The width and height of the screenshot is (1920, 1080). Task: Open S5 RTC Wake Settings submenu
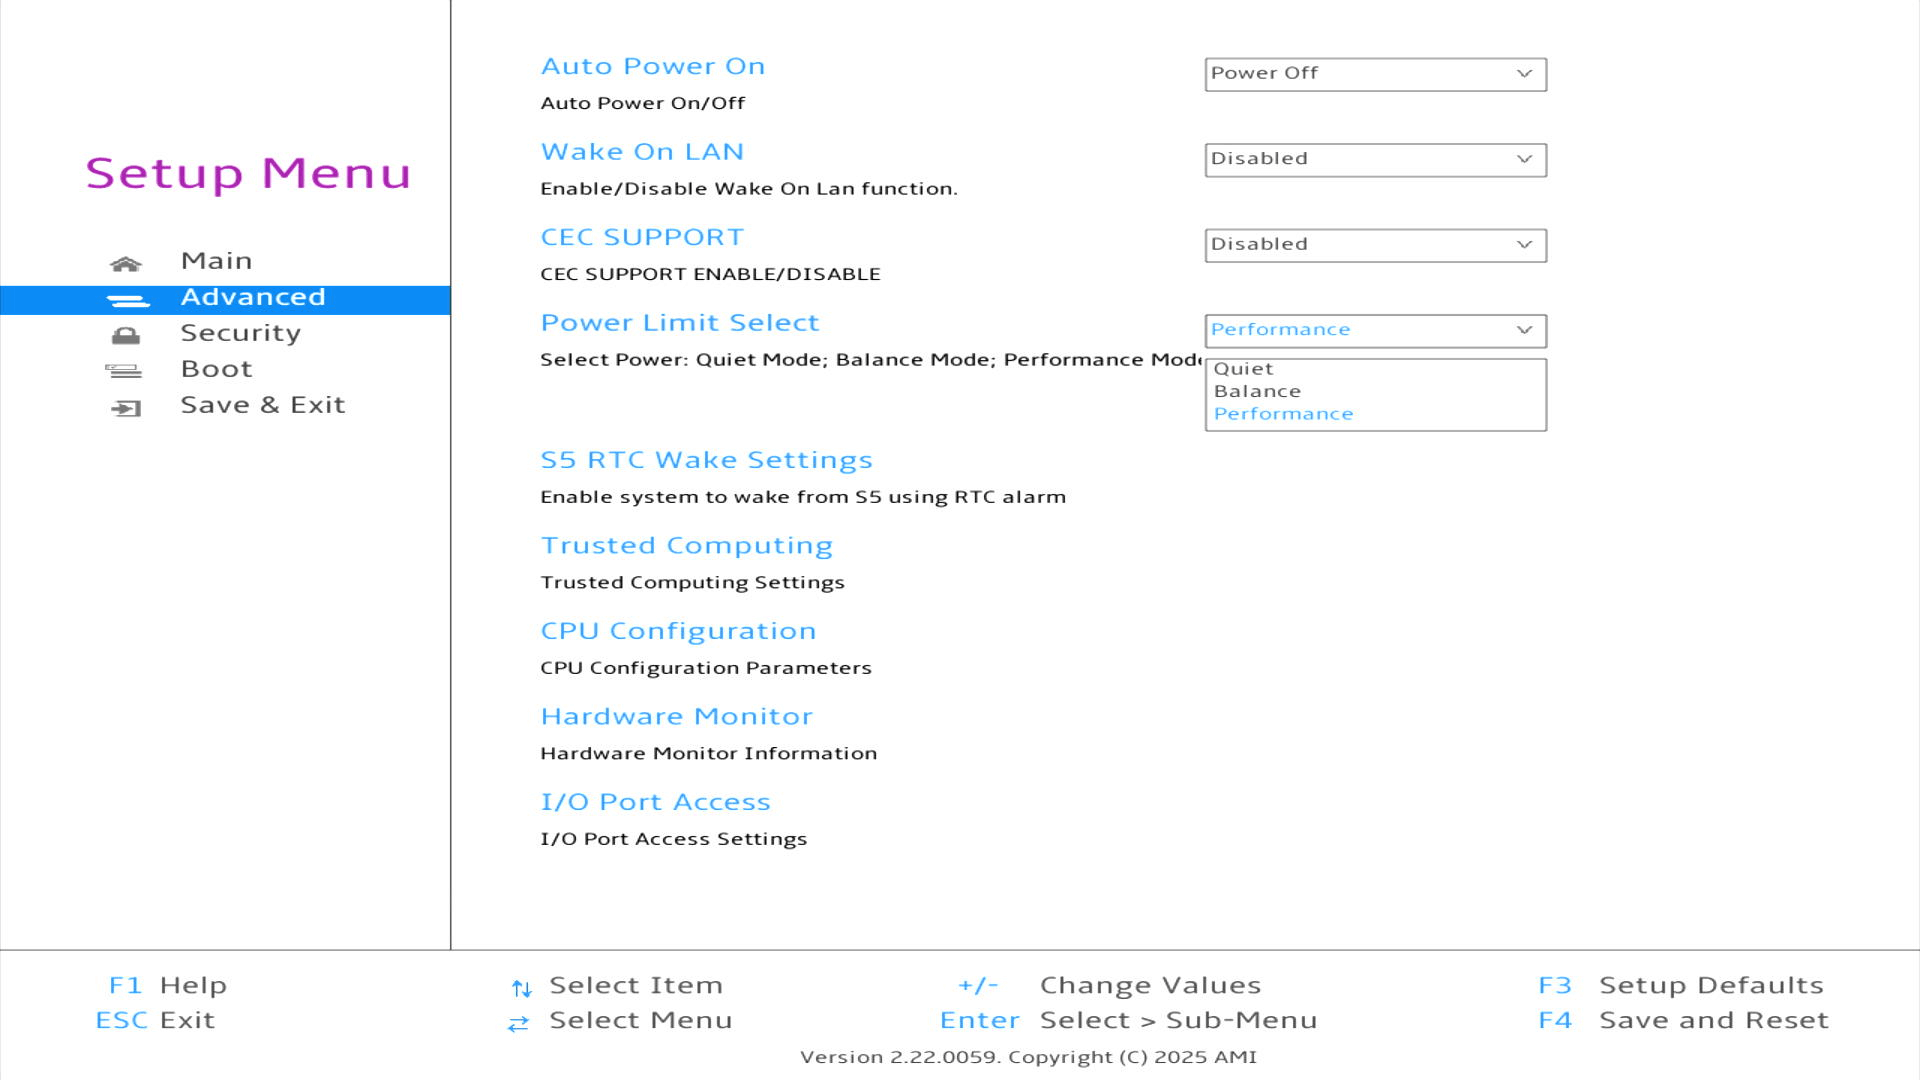(706, 460)
